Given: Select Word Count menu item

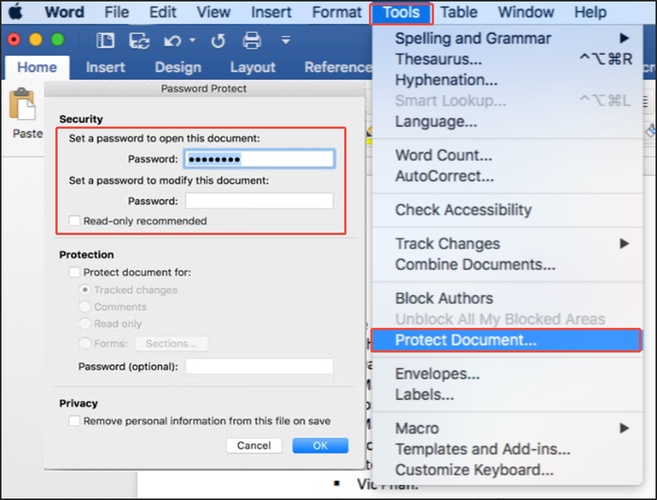Looking at the screenshot, I should [507, 155].
